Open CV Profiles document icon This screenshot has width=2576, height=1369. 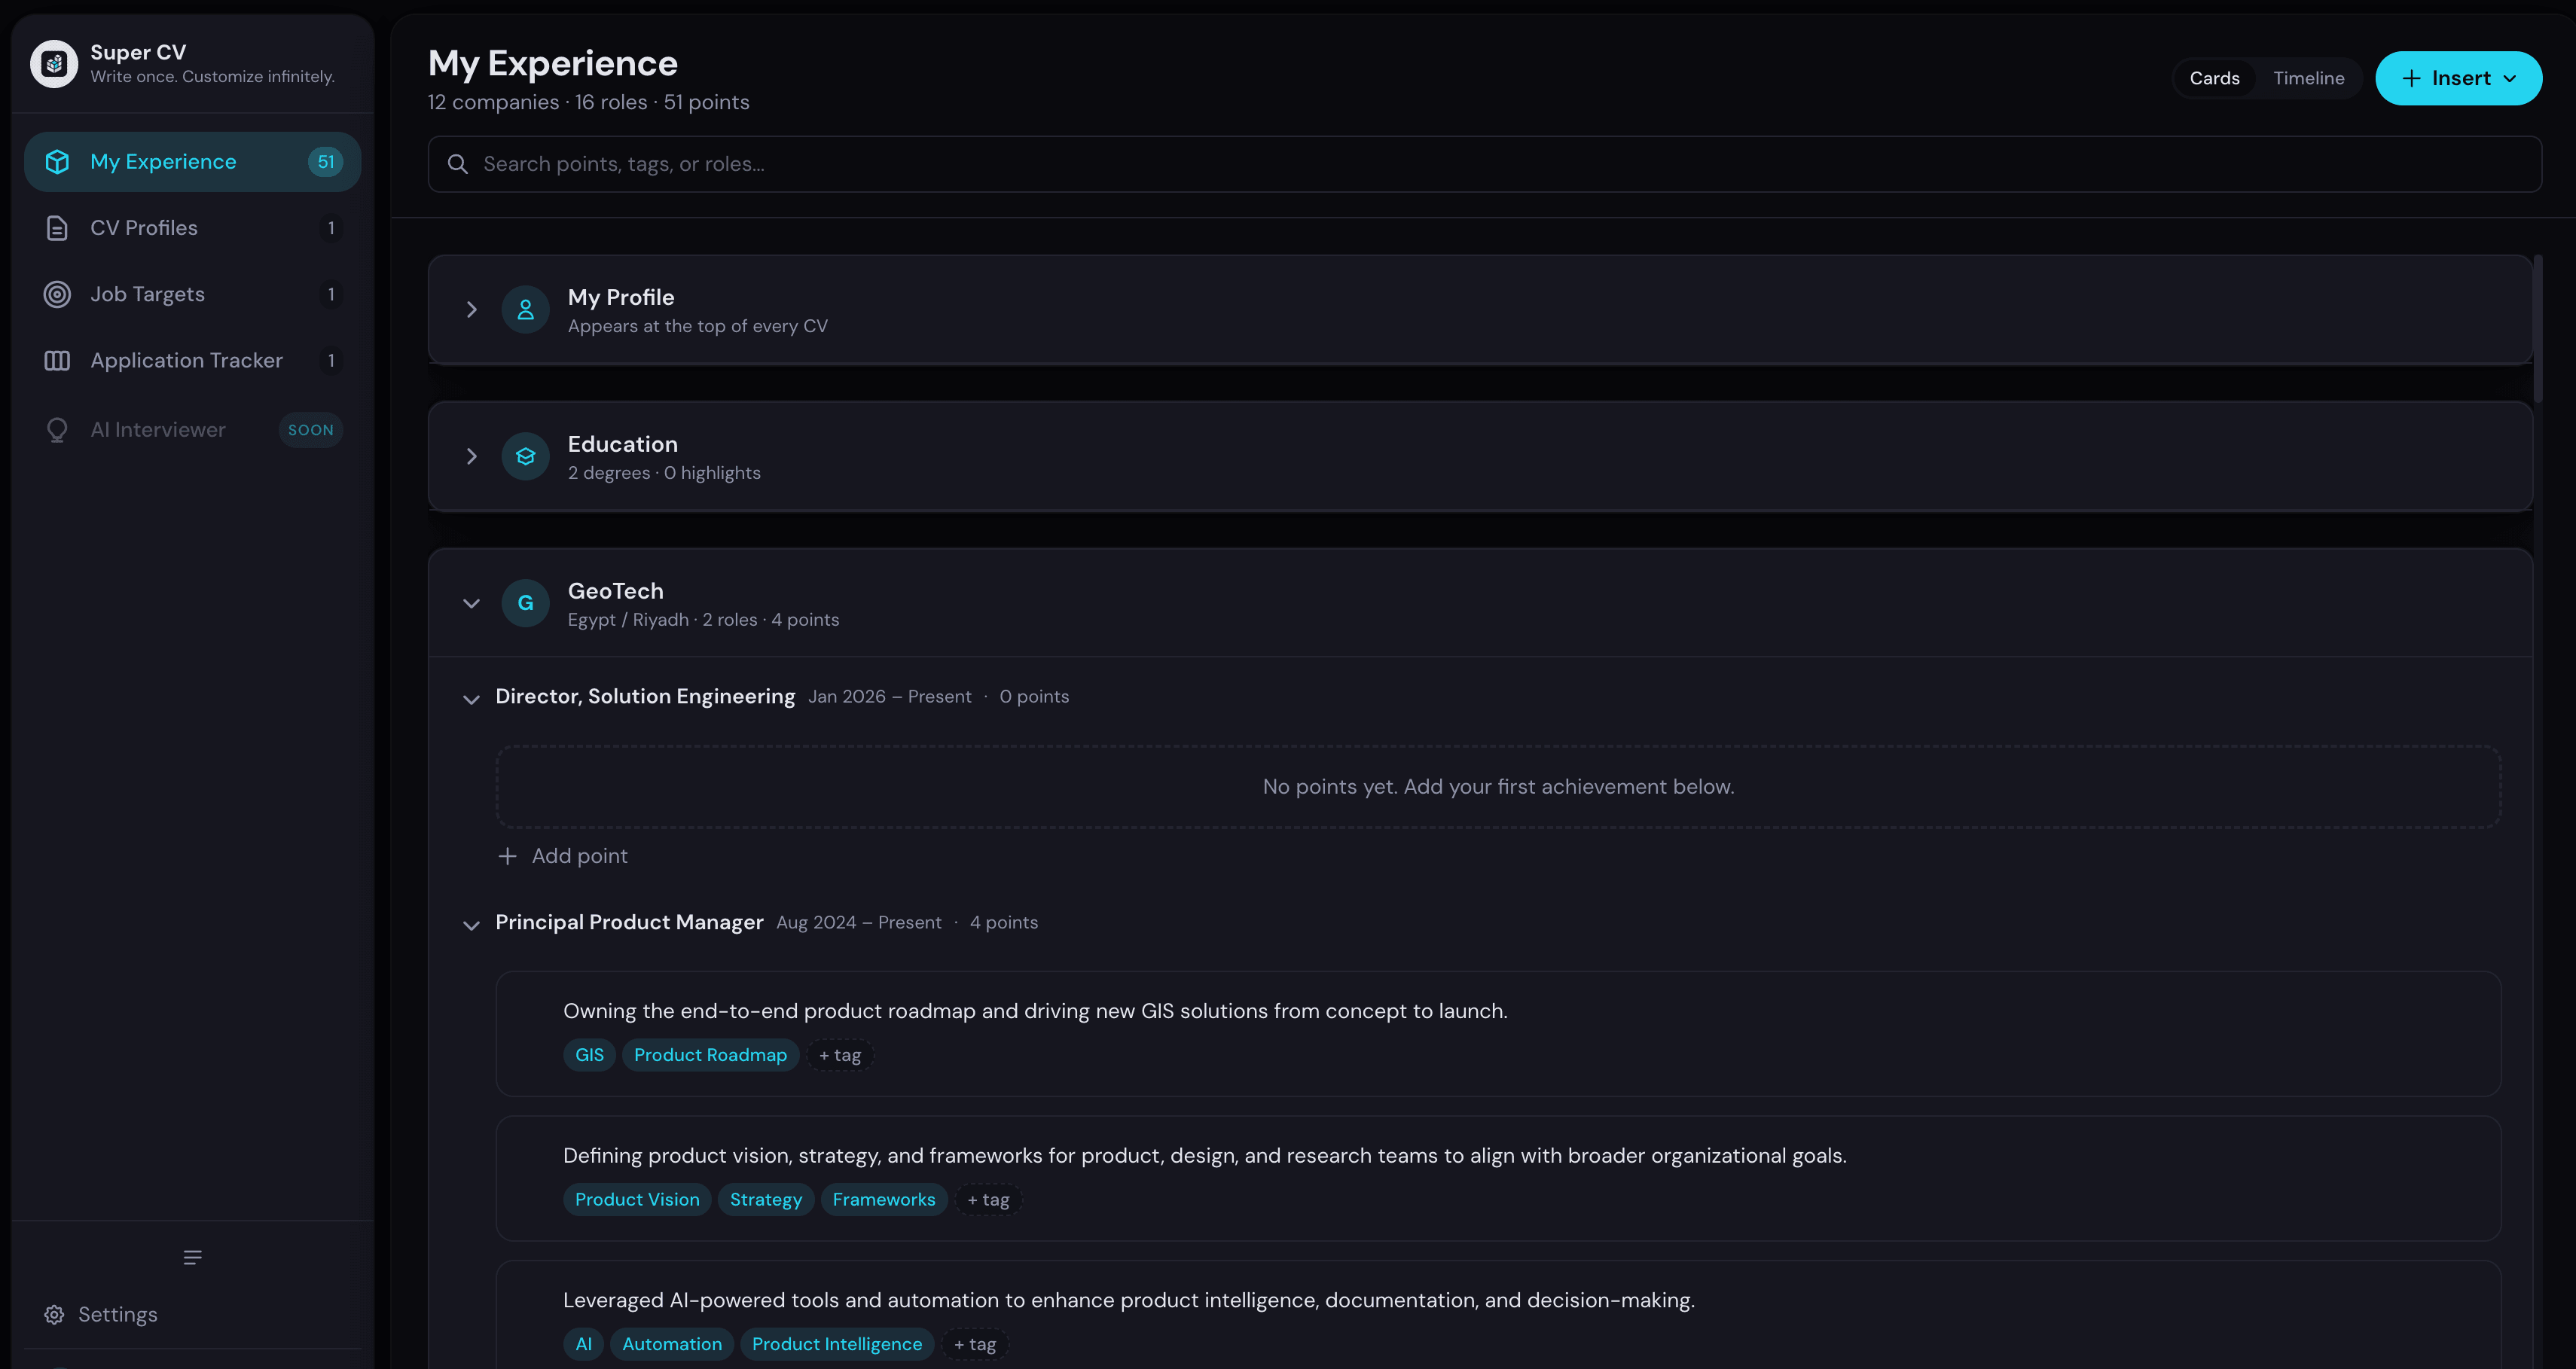coord(57,228)
